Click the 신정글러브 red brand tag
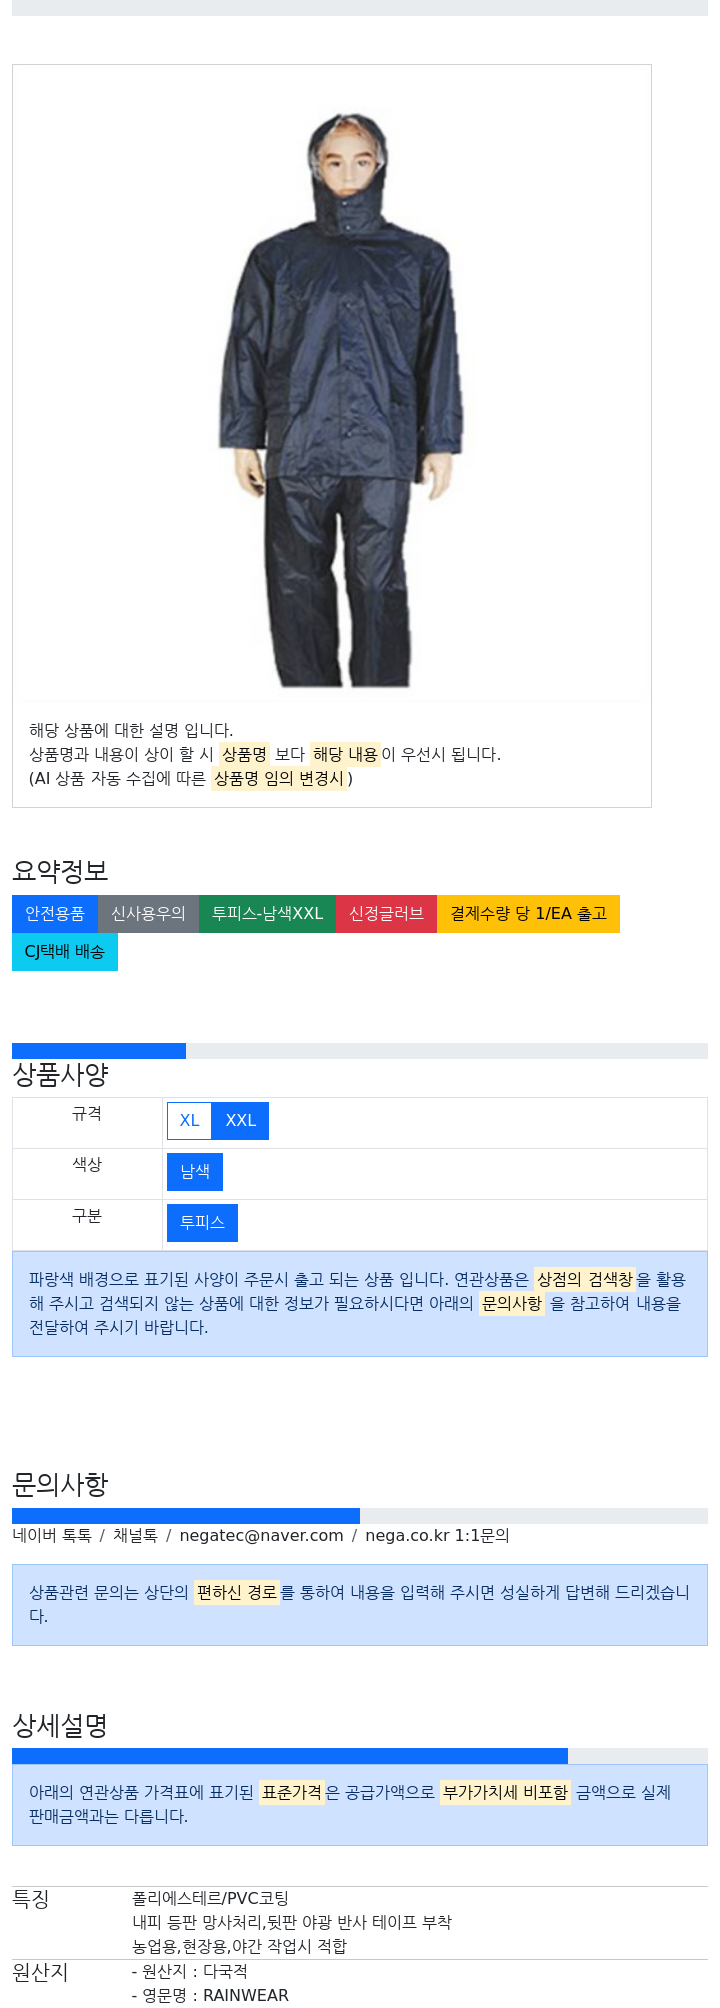The height and width of the screenshot is (2008, 720). (x=386, y=914)
